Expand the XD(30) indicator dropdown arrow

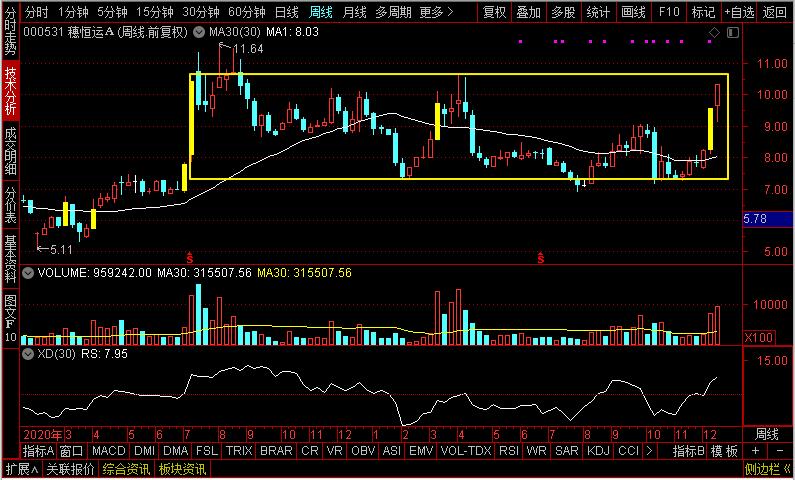tap(28, 354)
